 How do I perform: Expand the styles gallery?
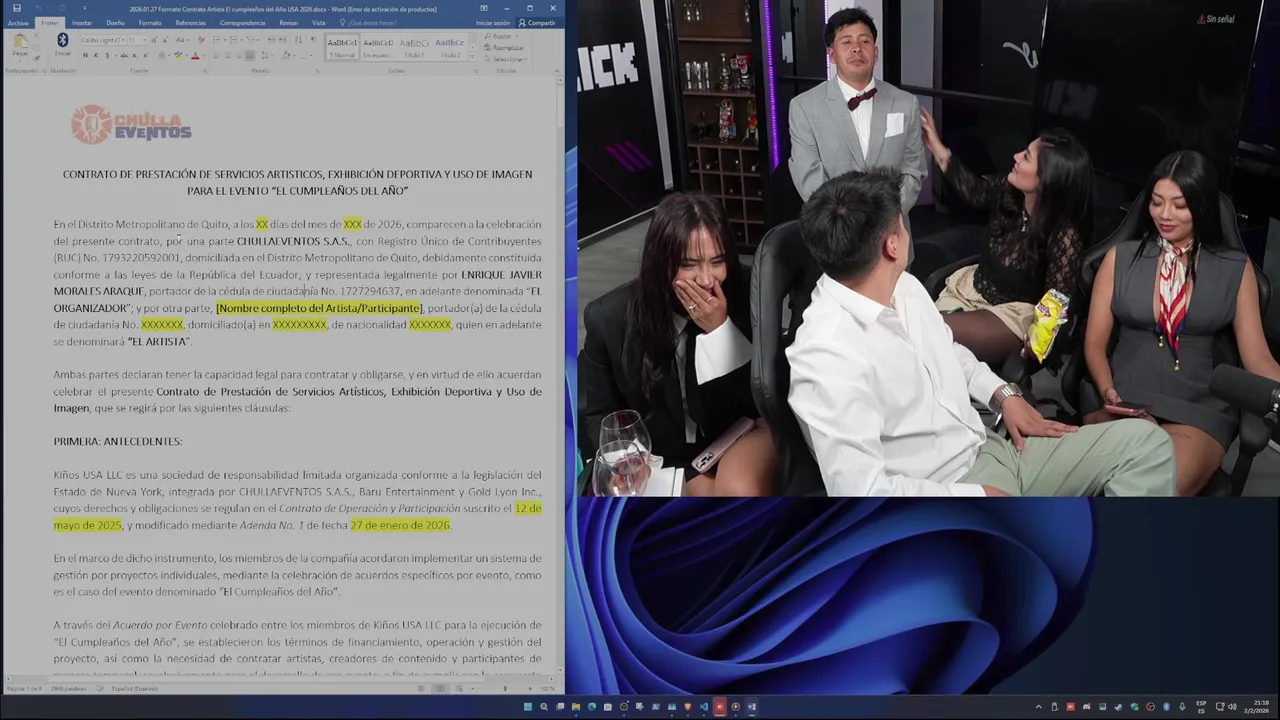tap(472, 57)
